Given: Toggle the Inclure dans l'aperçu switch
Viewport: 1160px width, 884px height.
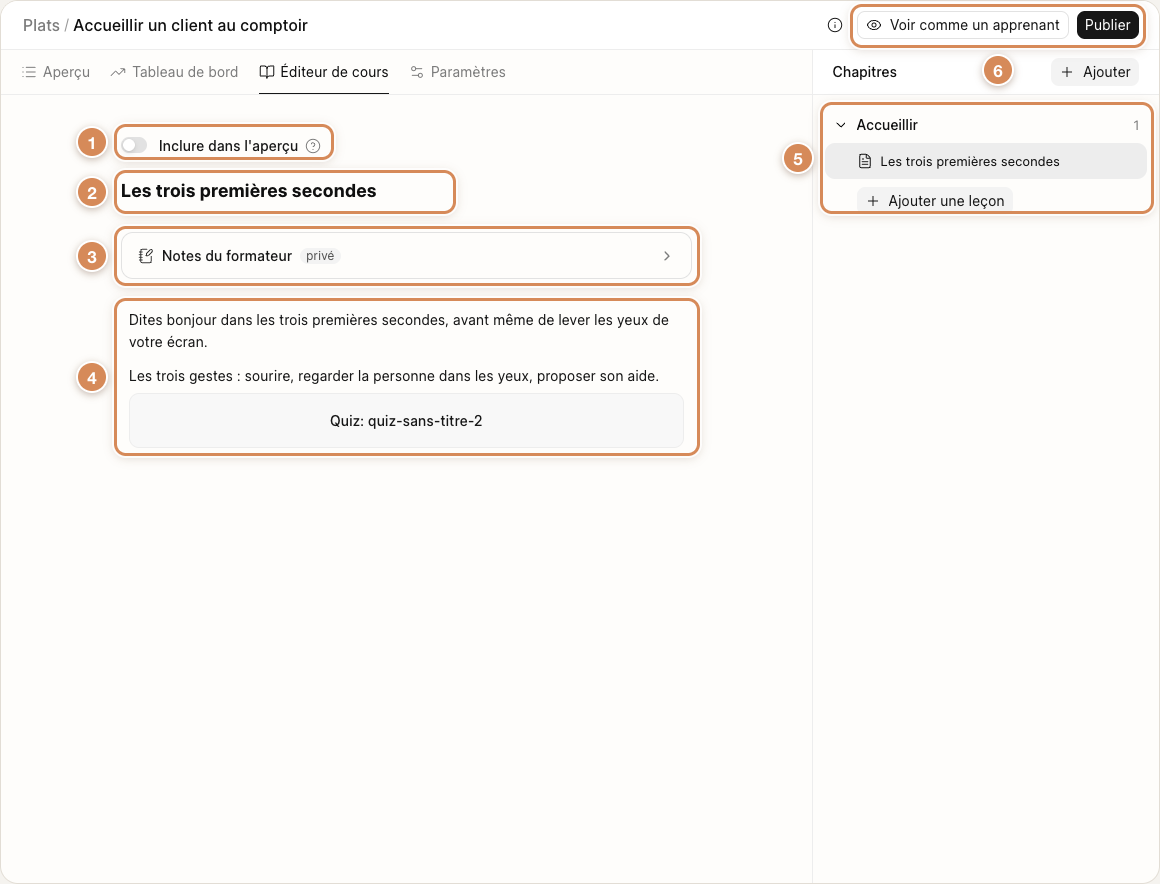Looking at the screenshot, I should (135, 146).
